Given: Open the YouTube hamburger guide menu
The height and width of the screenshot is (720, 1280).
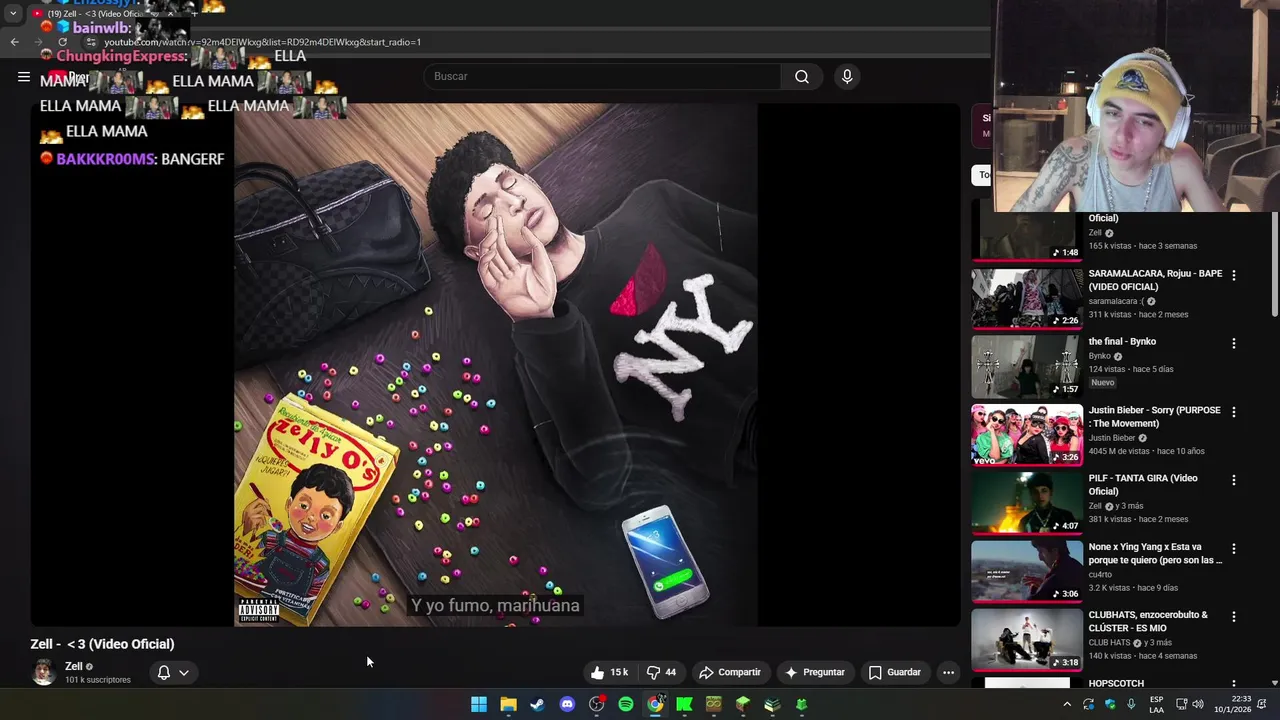Looking at the screenshot, I should click(x=24, y=77).
